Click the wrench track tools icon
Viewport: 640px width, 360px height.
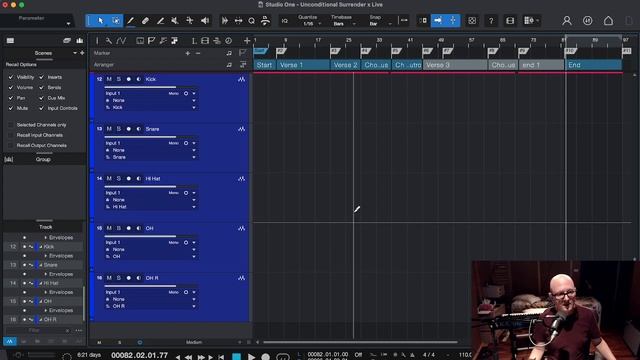[x=109, y=41]
